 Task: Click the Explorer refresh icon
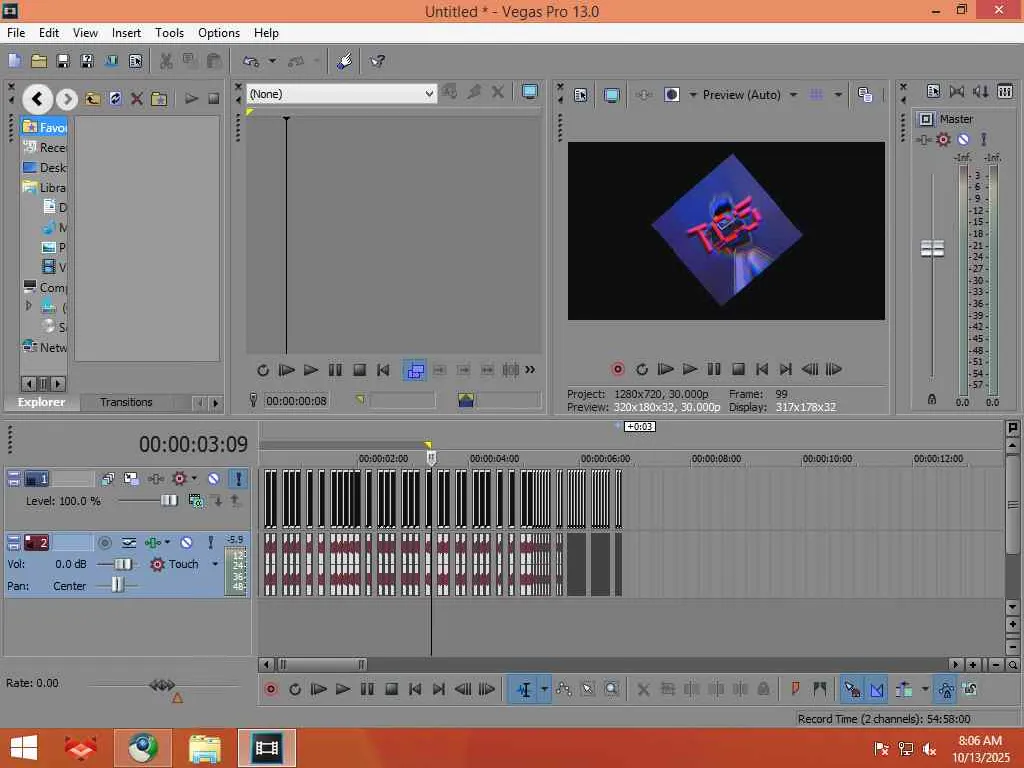(116, 99)
